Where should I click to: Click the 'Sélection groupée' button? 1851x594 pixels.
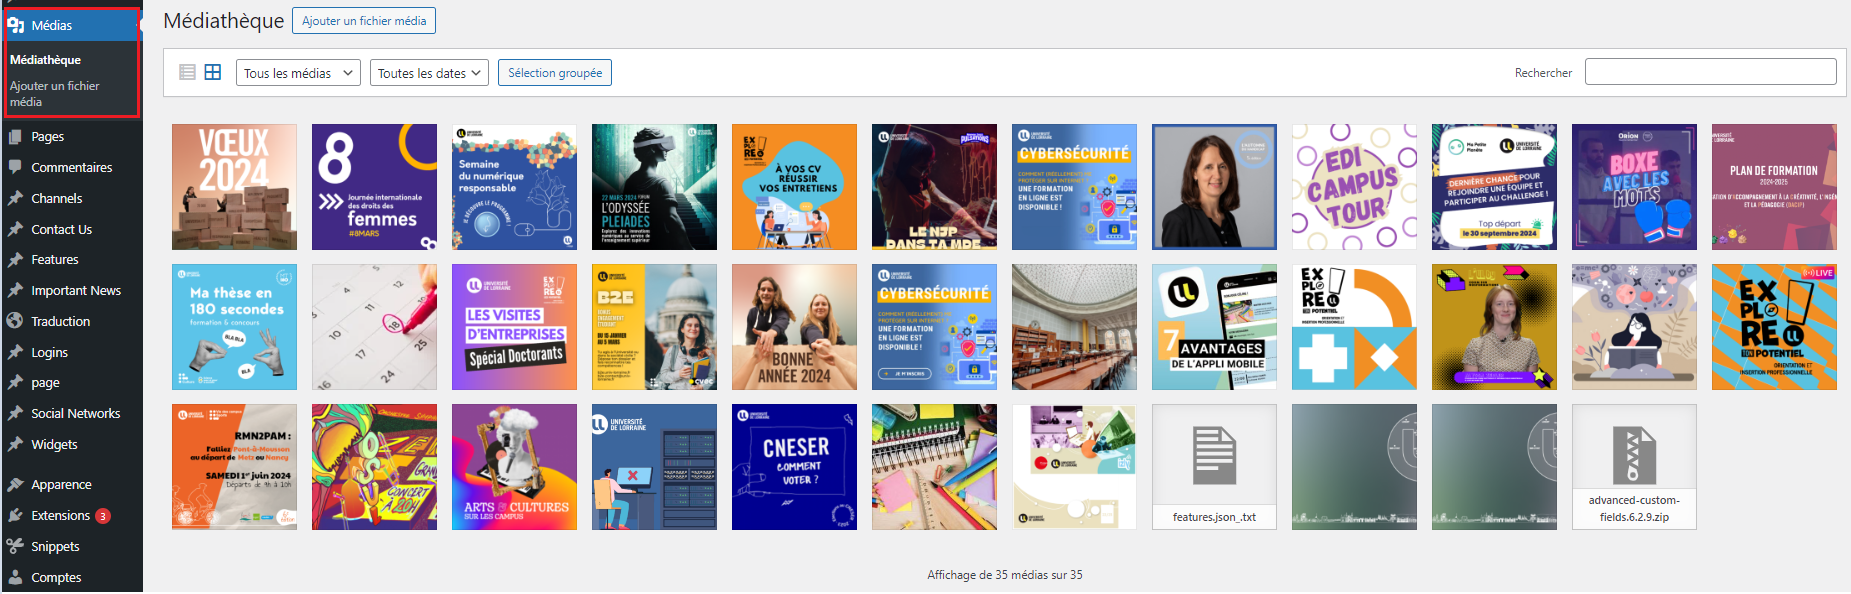554,73
